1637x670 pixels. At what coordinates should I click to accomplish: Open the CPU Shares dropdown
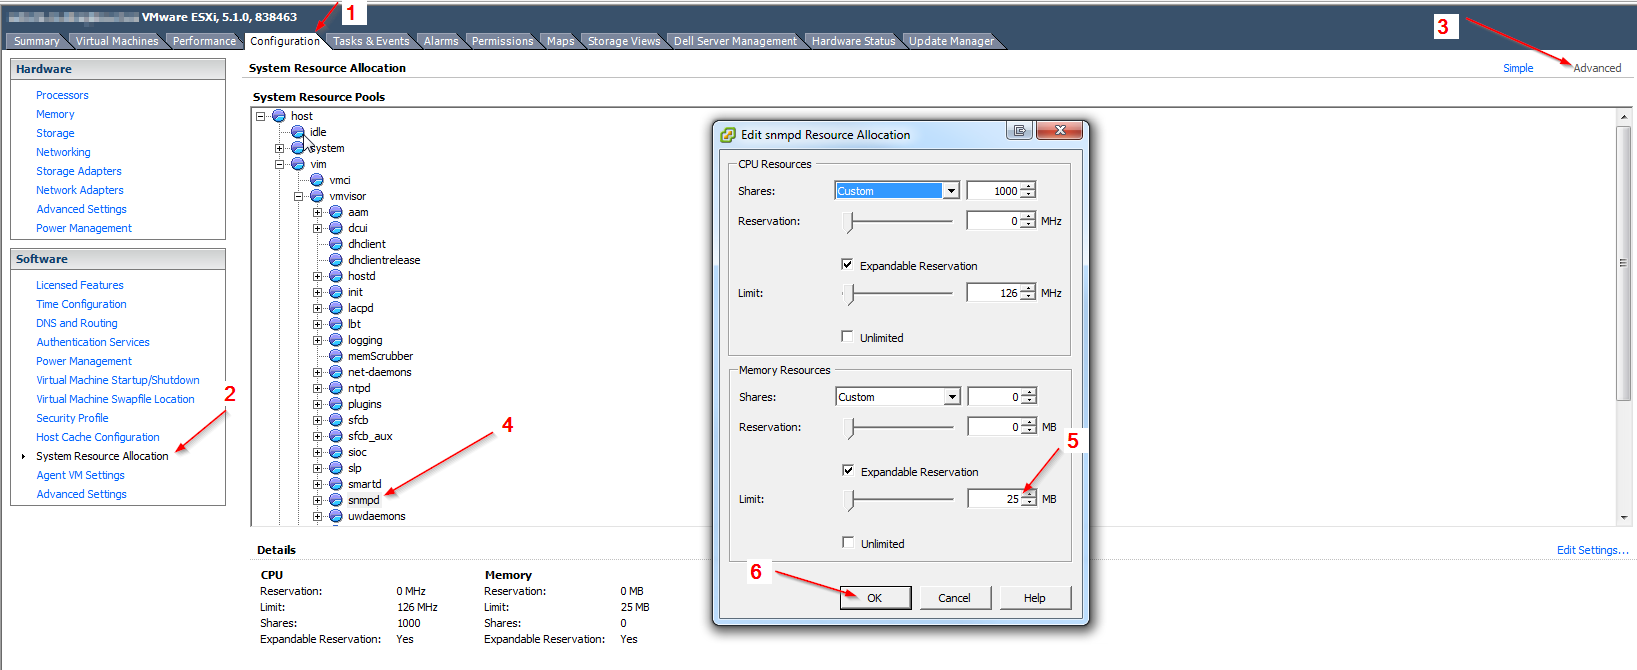pyautogui.click(x=951, y=191)
